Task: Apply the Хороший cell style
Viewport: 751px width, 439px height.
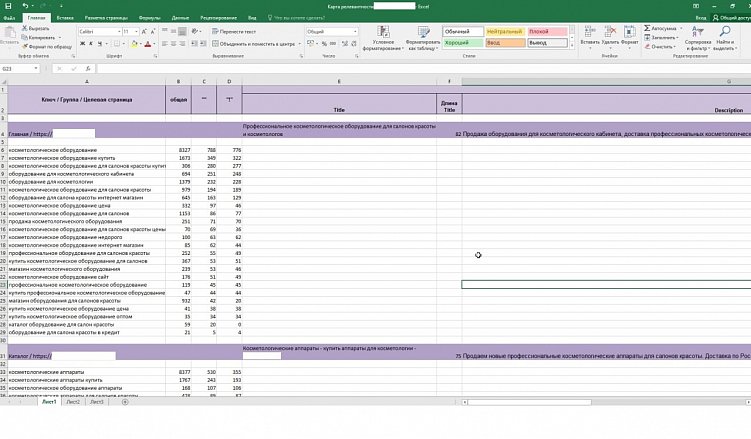Action: point(463,43)
